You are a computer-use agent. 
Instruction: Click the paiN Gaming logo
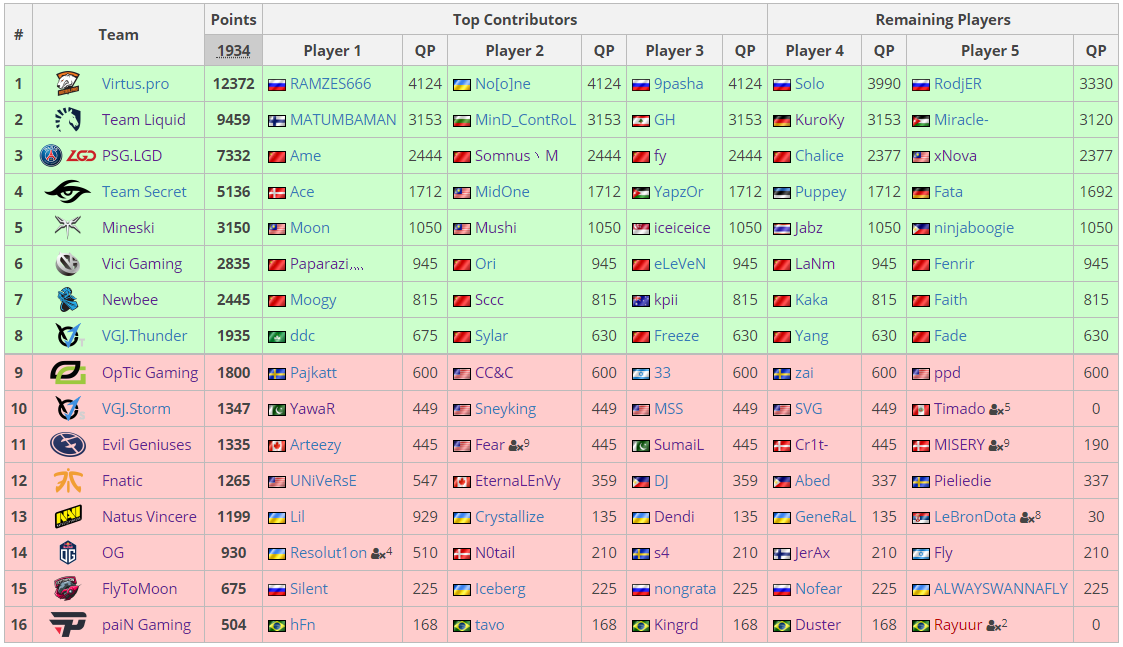[68, 625]
